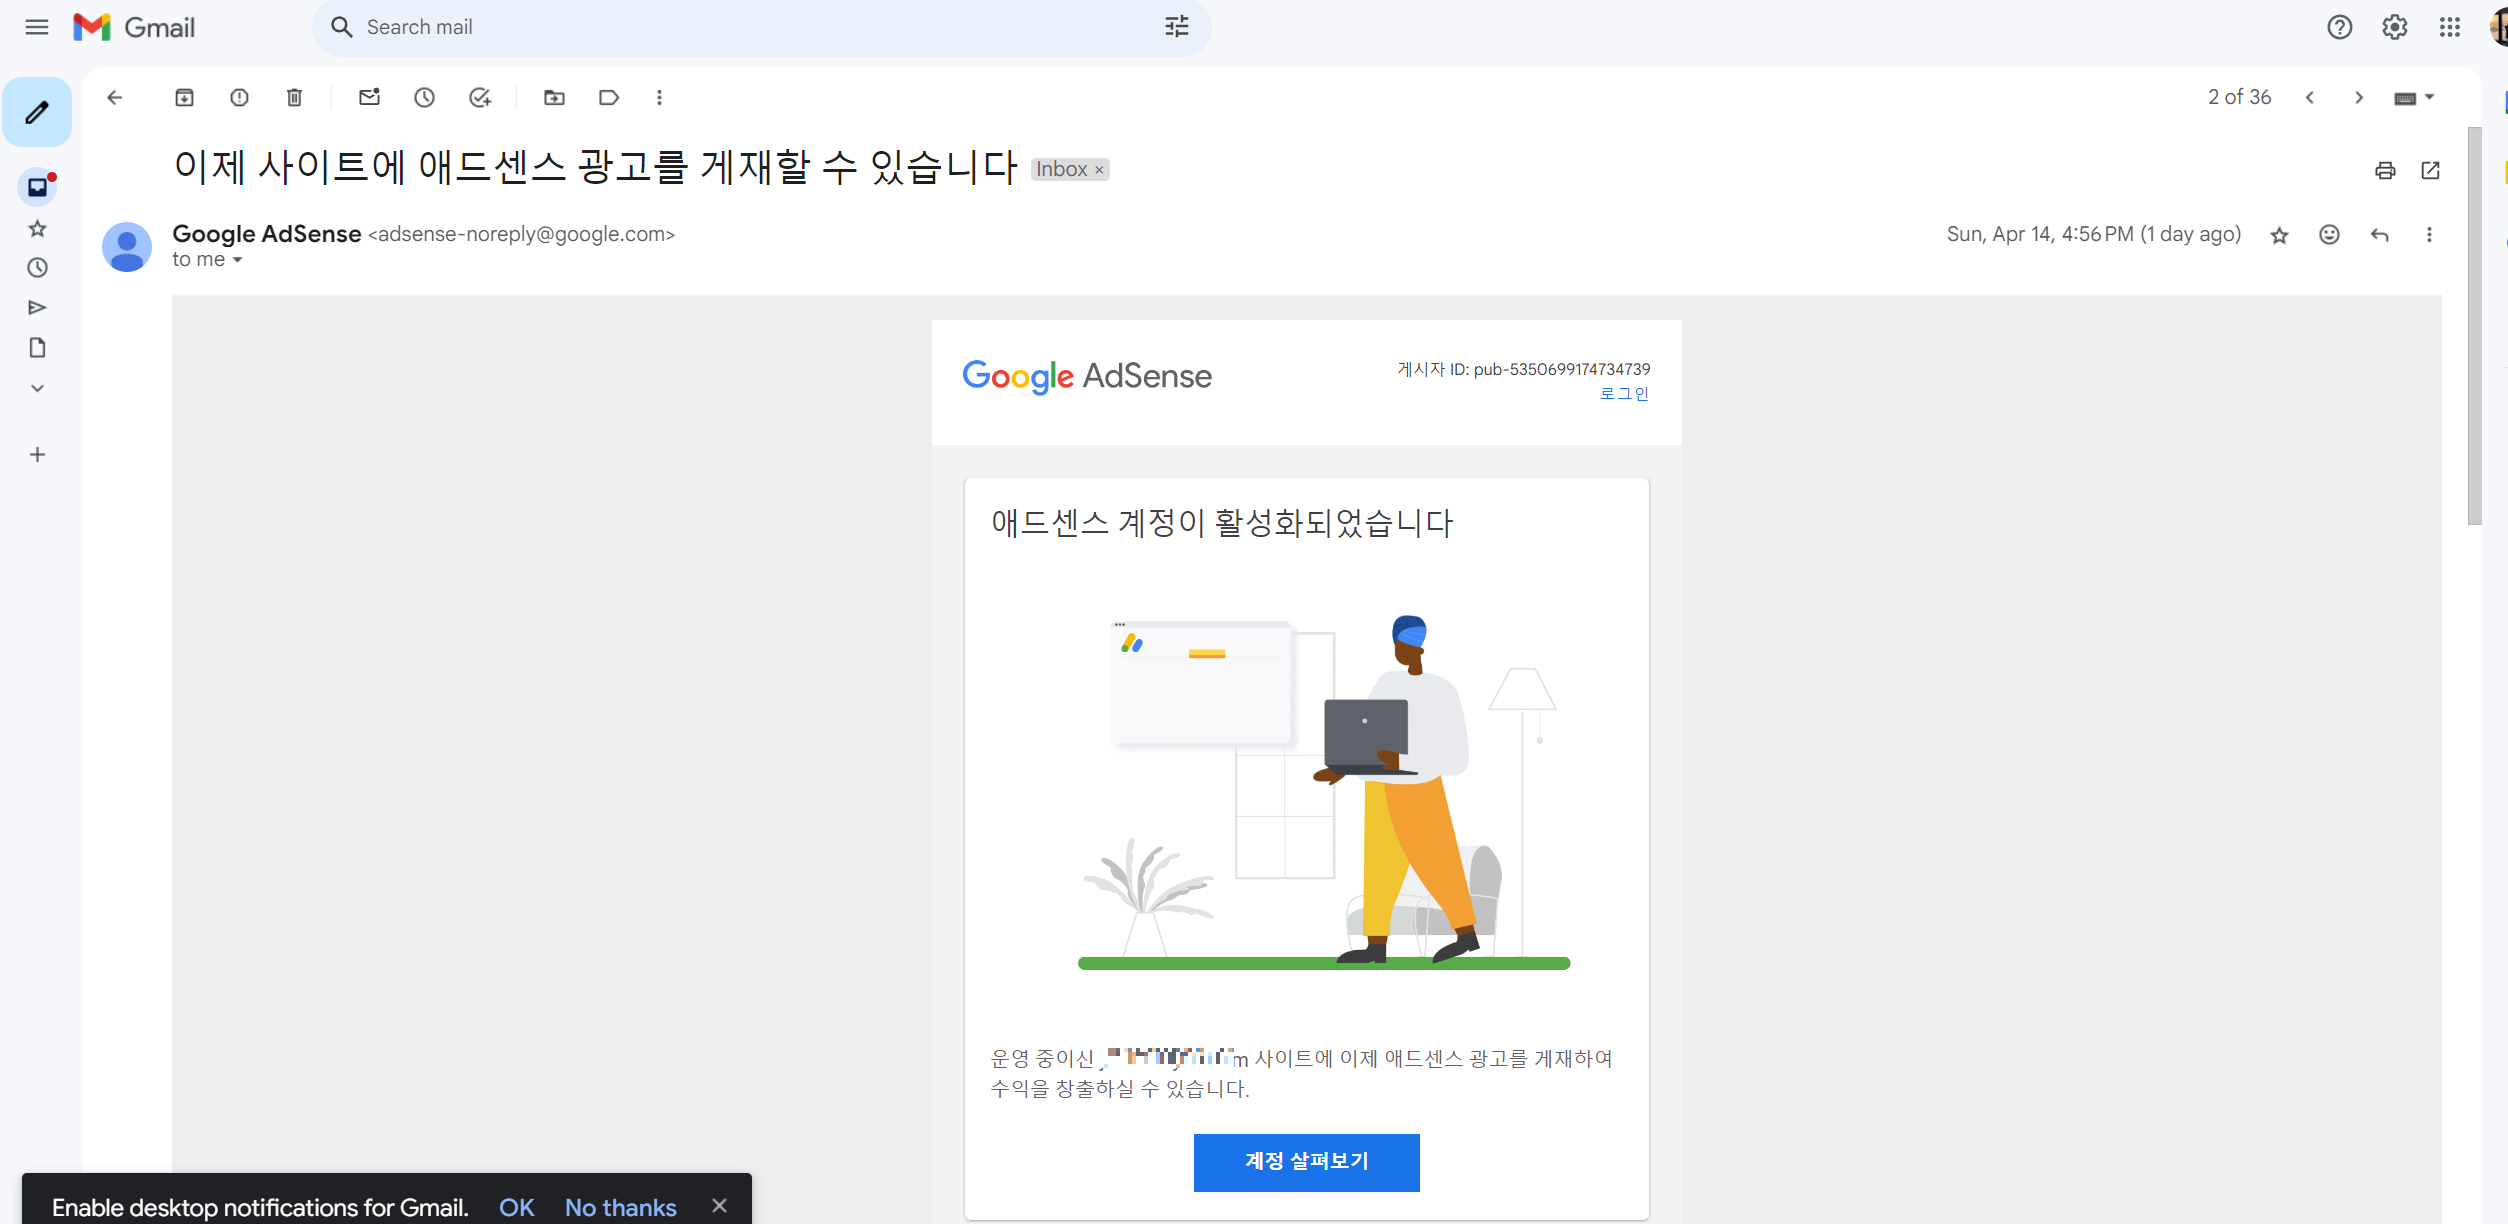The height and width of the screenshot is (1224, 2508).
Task: Report this message as spam
Action: pyautogui.click(x=239, y=97)
